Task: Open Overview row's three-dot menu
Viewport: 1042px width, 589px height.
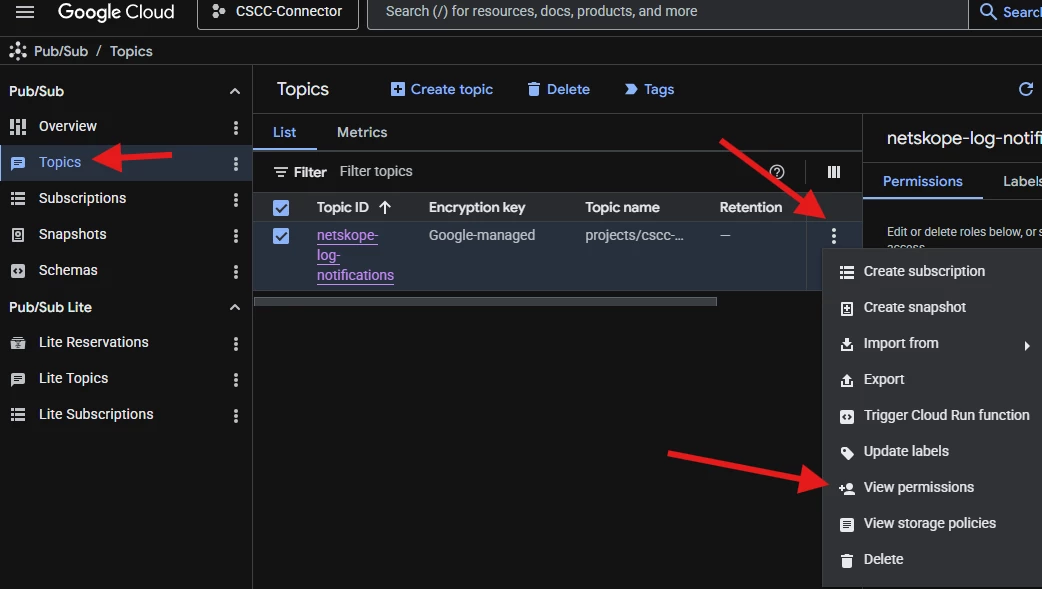Action: (236, 128)
